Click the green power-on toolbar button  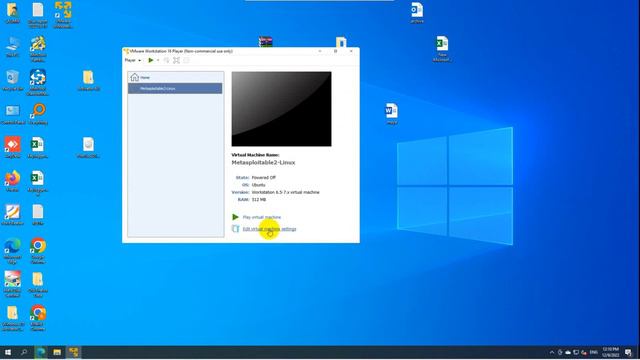tap(151, 60)
